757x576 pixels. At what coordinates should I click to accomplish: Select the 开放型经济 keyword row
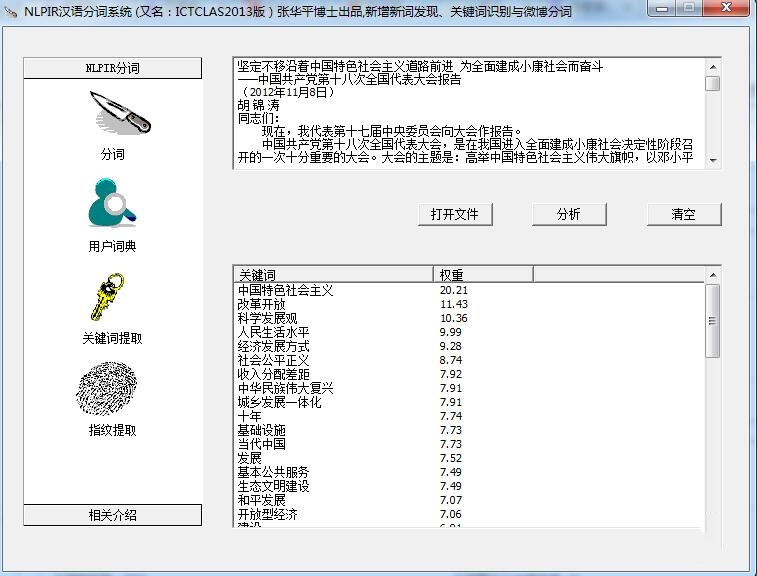click(468, 514)
